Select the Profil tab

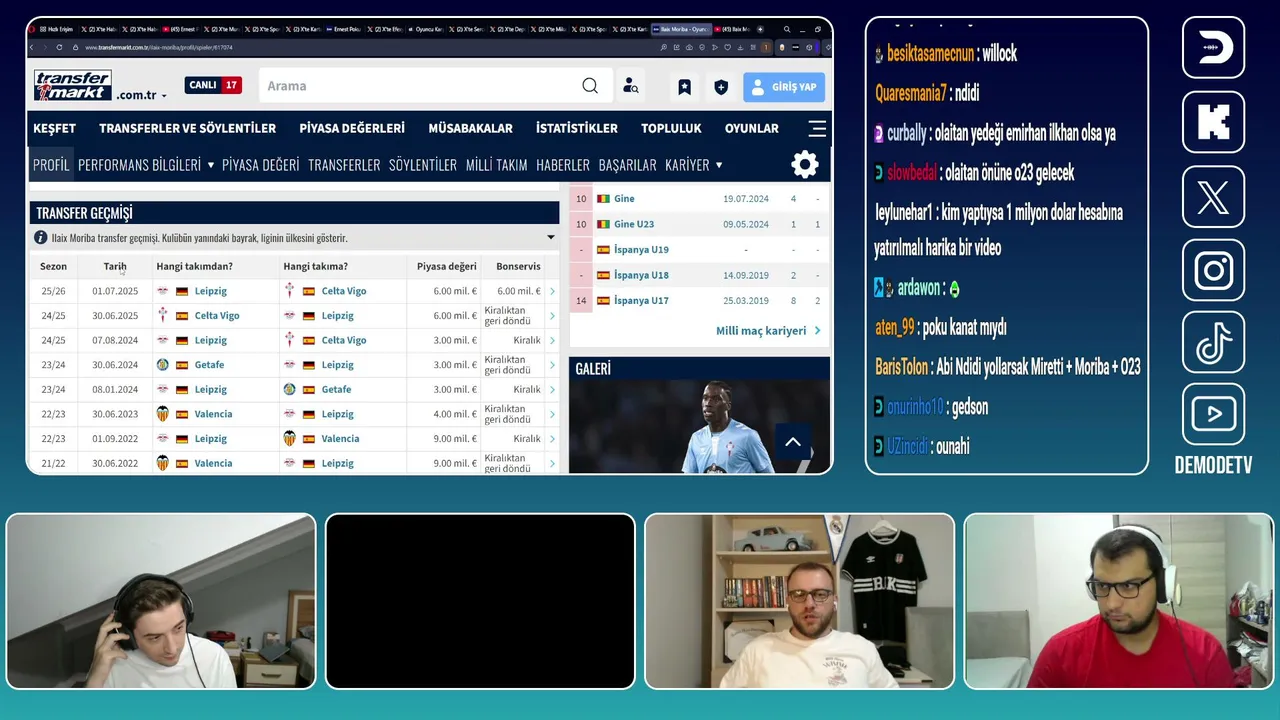point(51,165)
